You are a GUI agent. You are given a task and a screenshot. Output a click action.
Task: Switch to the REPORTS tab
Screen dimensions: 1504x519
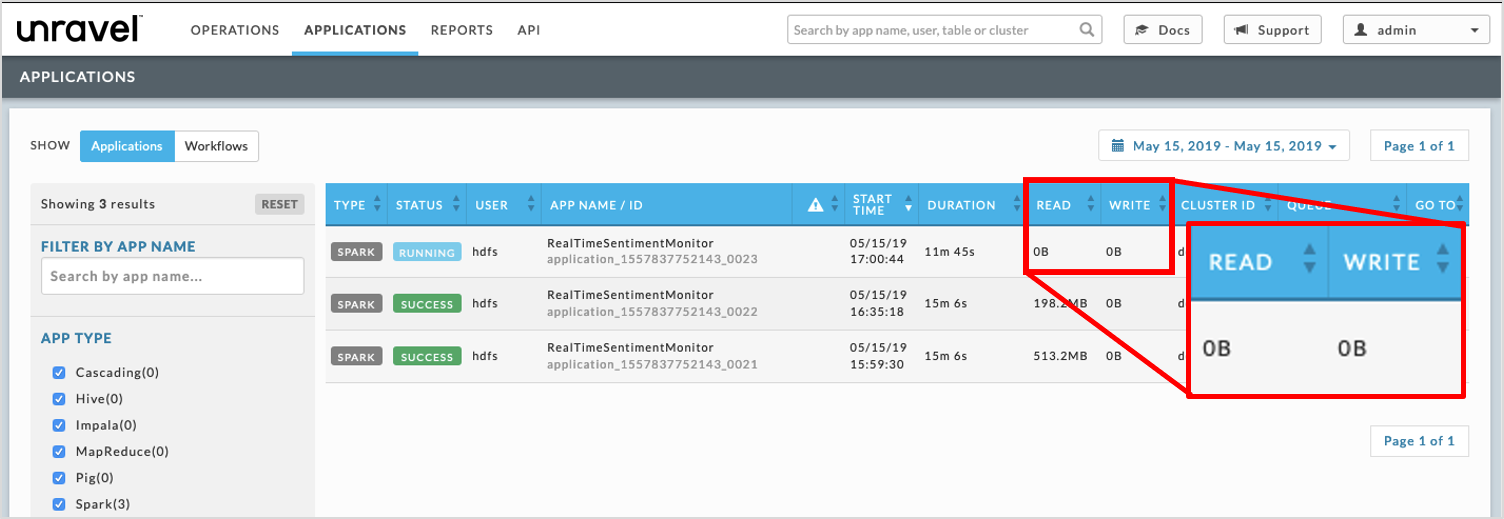[461, 30]
